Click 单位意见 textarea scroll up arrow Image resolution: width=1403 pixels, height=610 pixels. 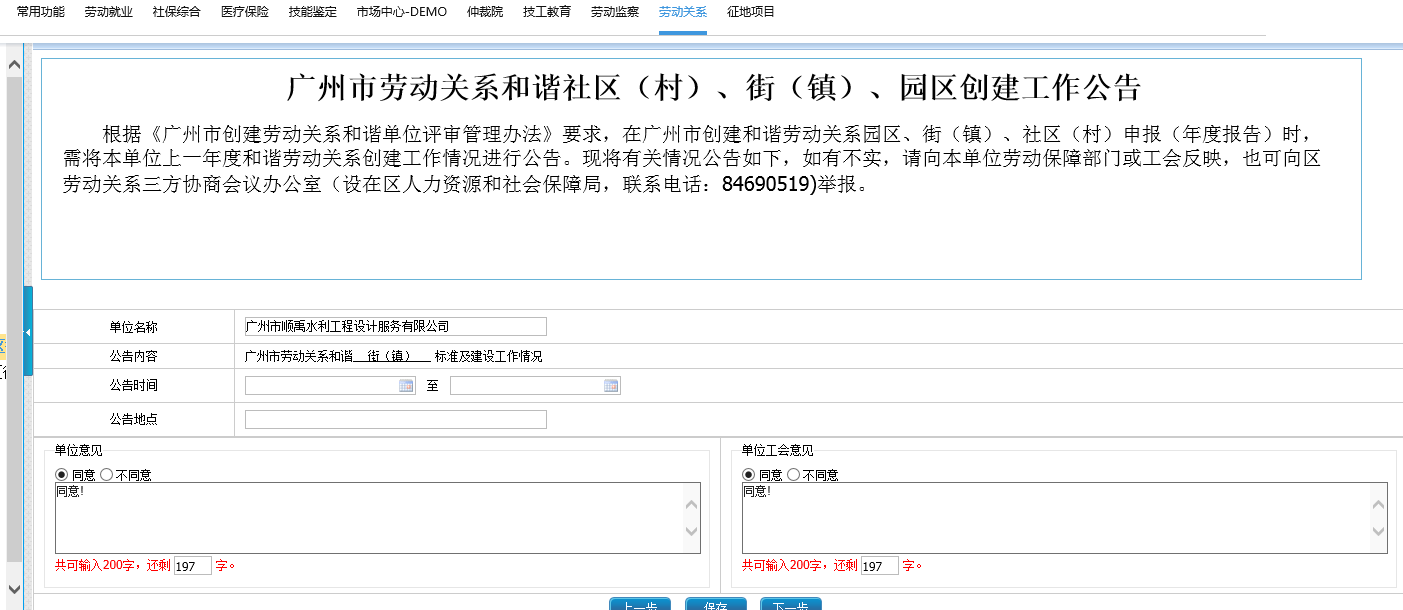(691, 506)
